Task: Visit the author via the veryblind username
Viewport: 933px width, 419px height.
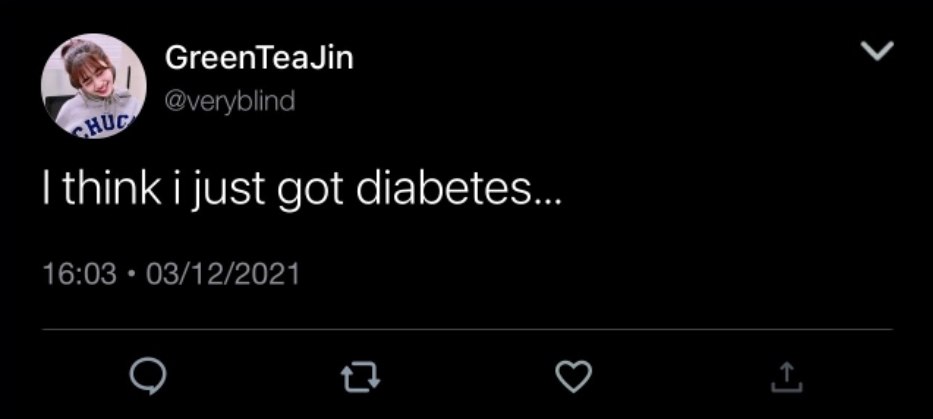Action: (230, 102)
